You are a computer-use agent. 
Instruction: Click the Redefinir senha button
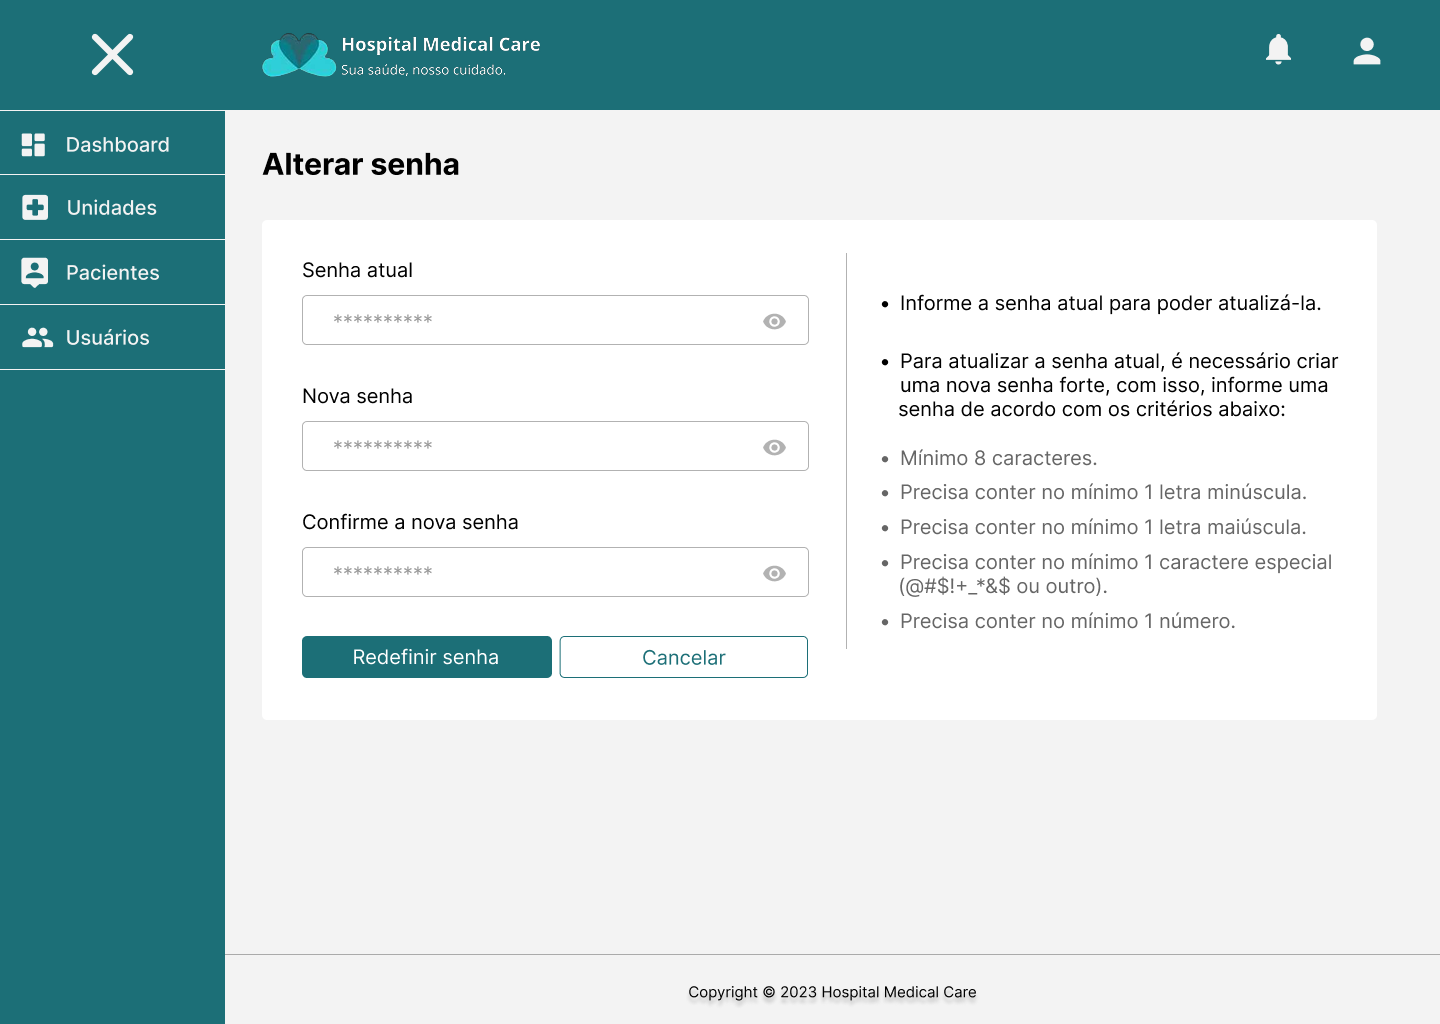click(x=427, y=657)
